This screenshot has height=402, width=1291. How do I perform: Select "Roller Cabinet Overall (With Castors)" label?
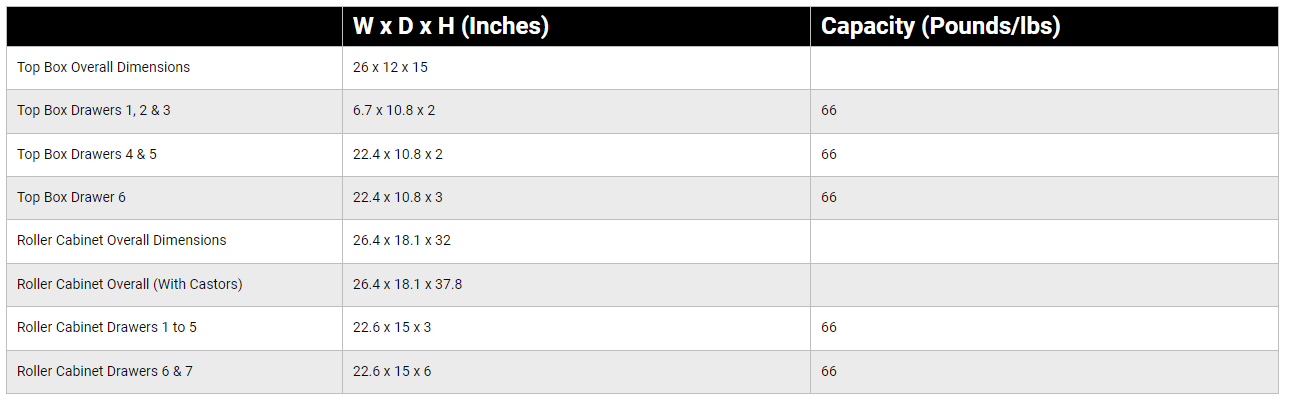[130, 285]
